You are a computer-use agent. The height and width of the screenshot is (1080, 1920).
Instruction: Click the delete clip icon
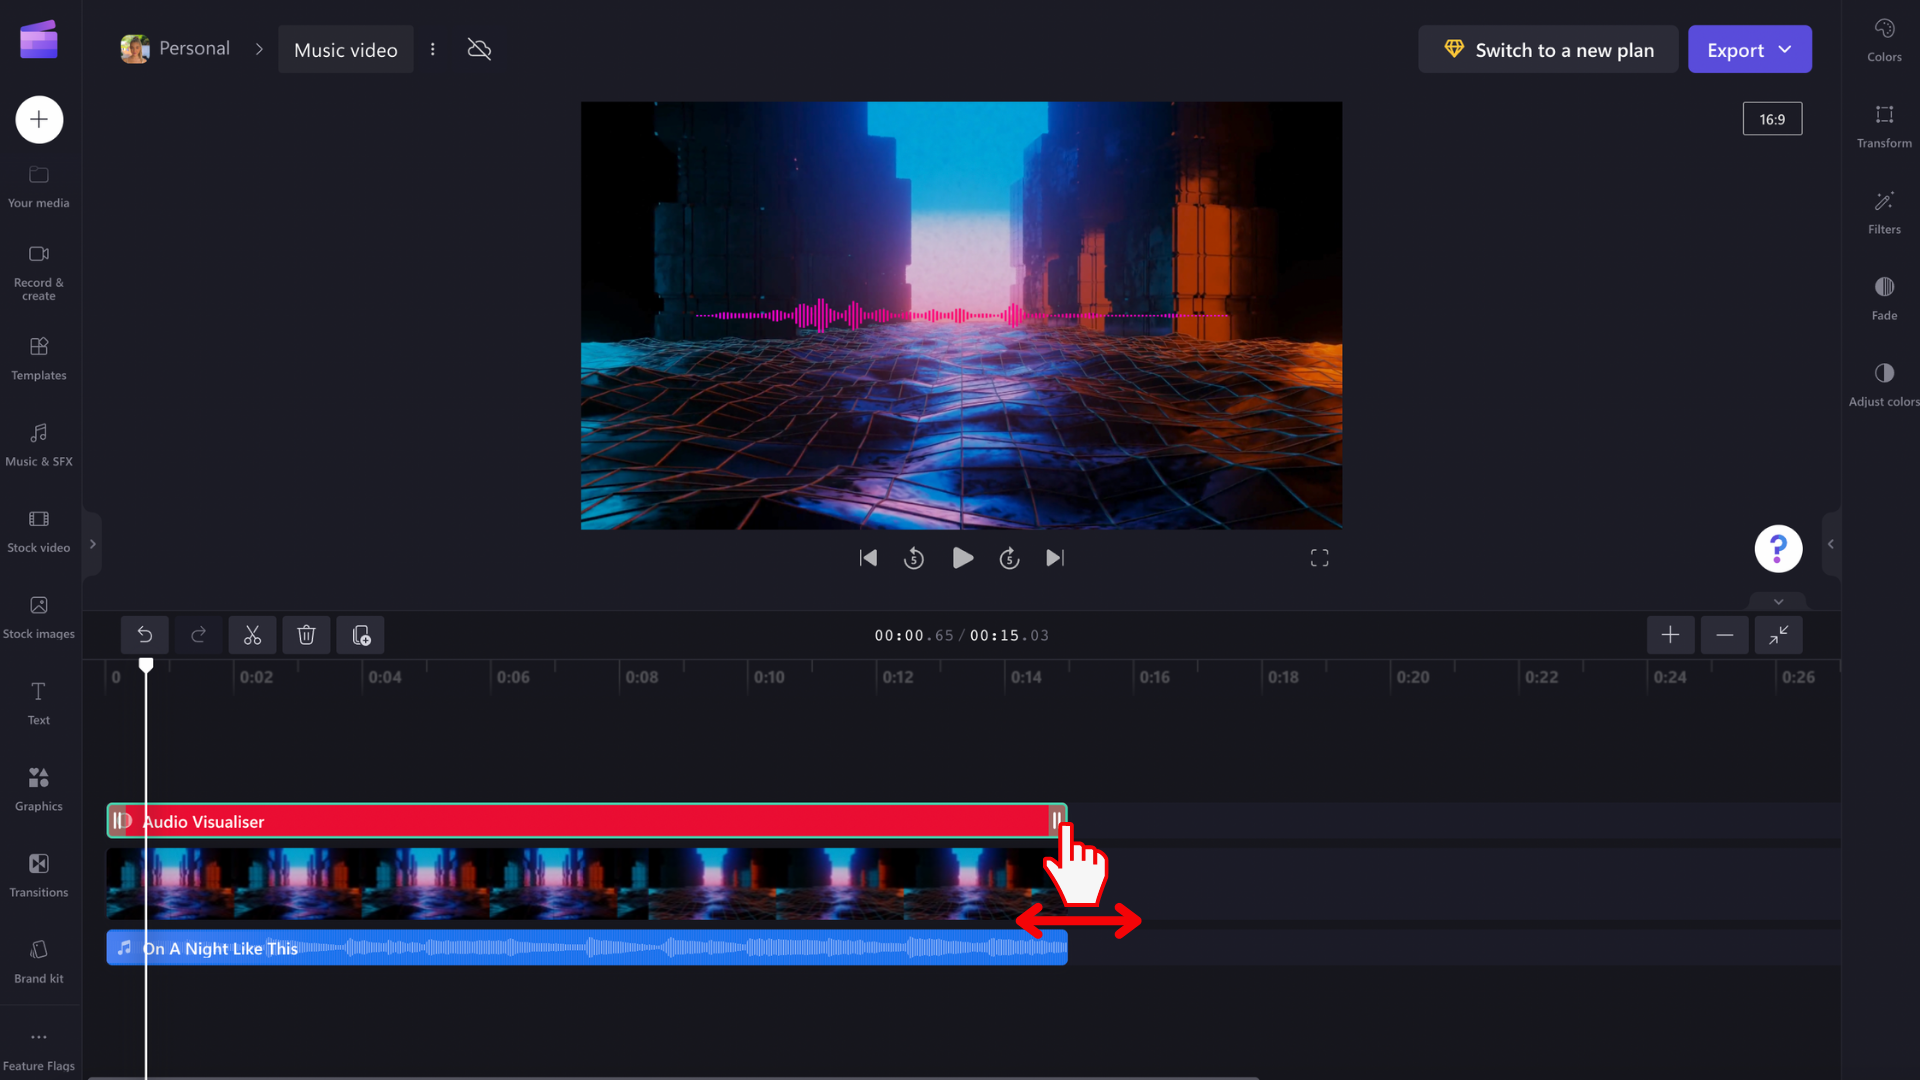[306, 635]
